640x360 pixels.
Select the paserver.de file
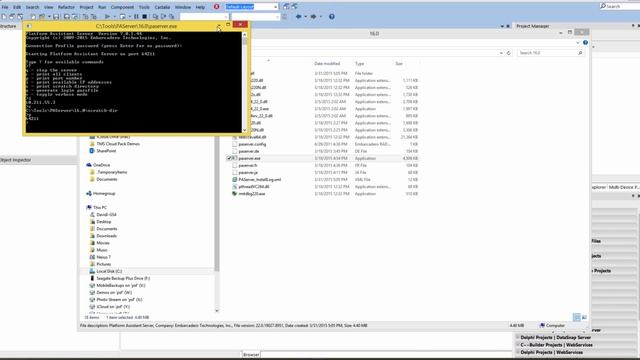point(249,151)
